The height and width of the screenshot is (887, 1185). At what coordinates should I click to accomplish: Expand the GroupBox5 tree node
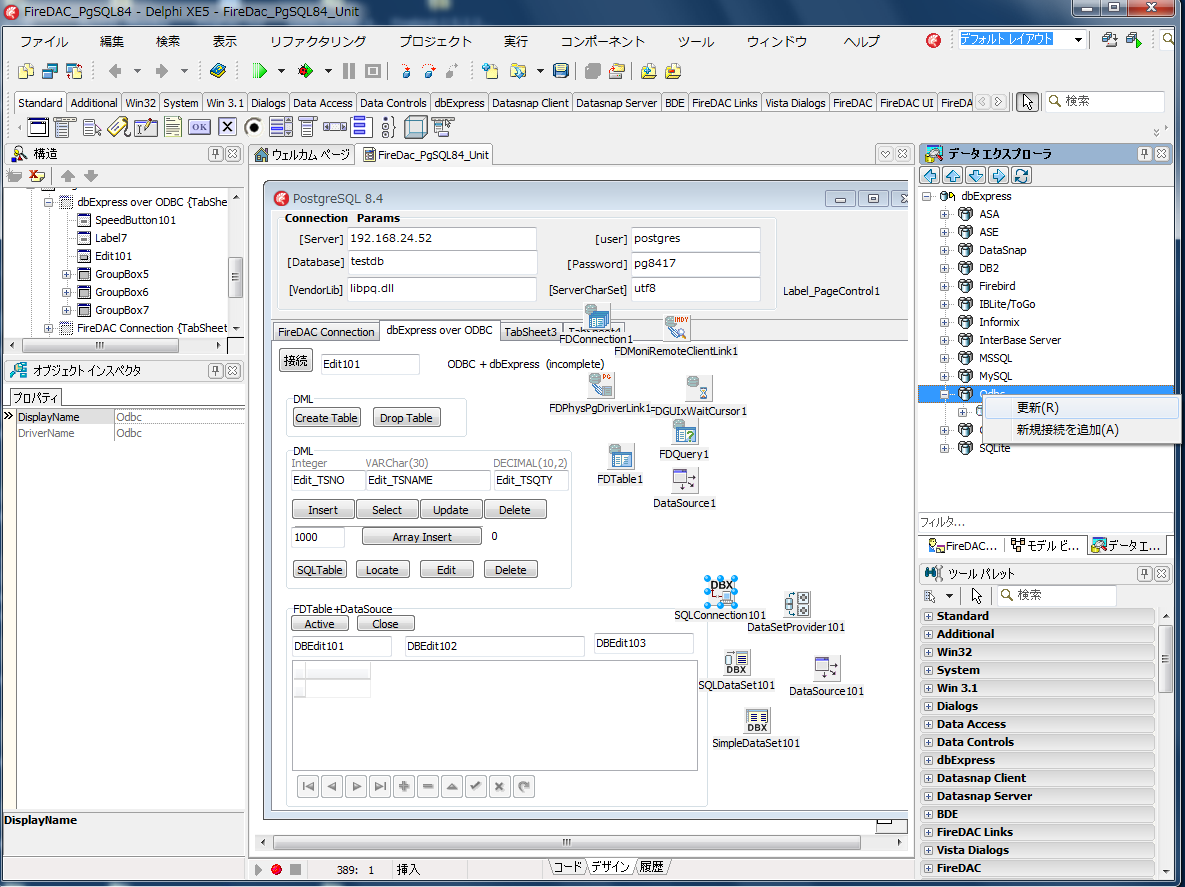click(x=67, y=274)
